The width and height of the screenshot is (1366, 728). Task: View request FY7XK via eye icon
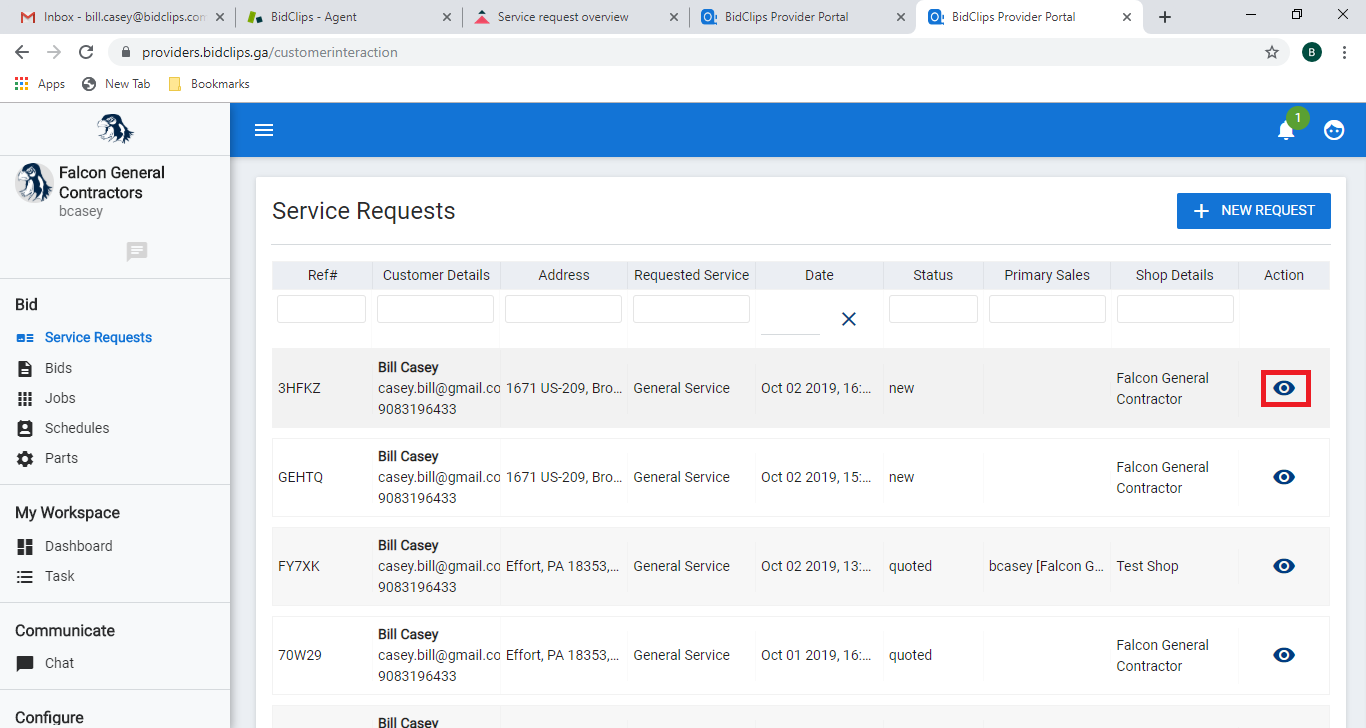[x=1284, y=566]
